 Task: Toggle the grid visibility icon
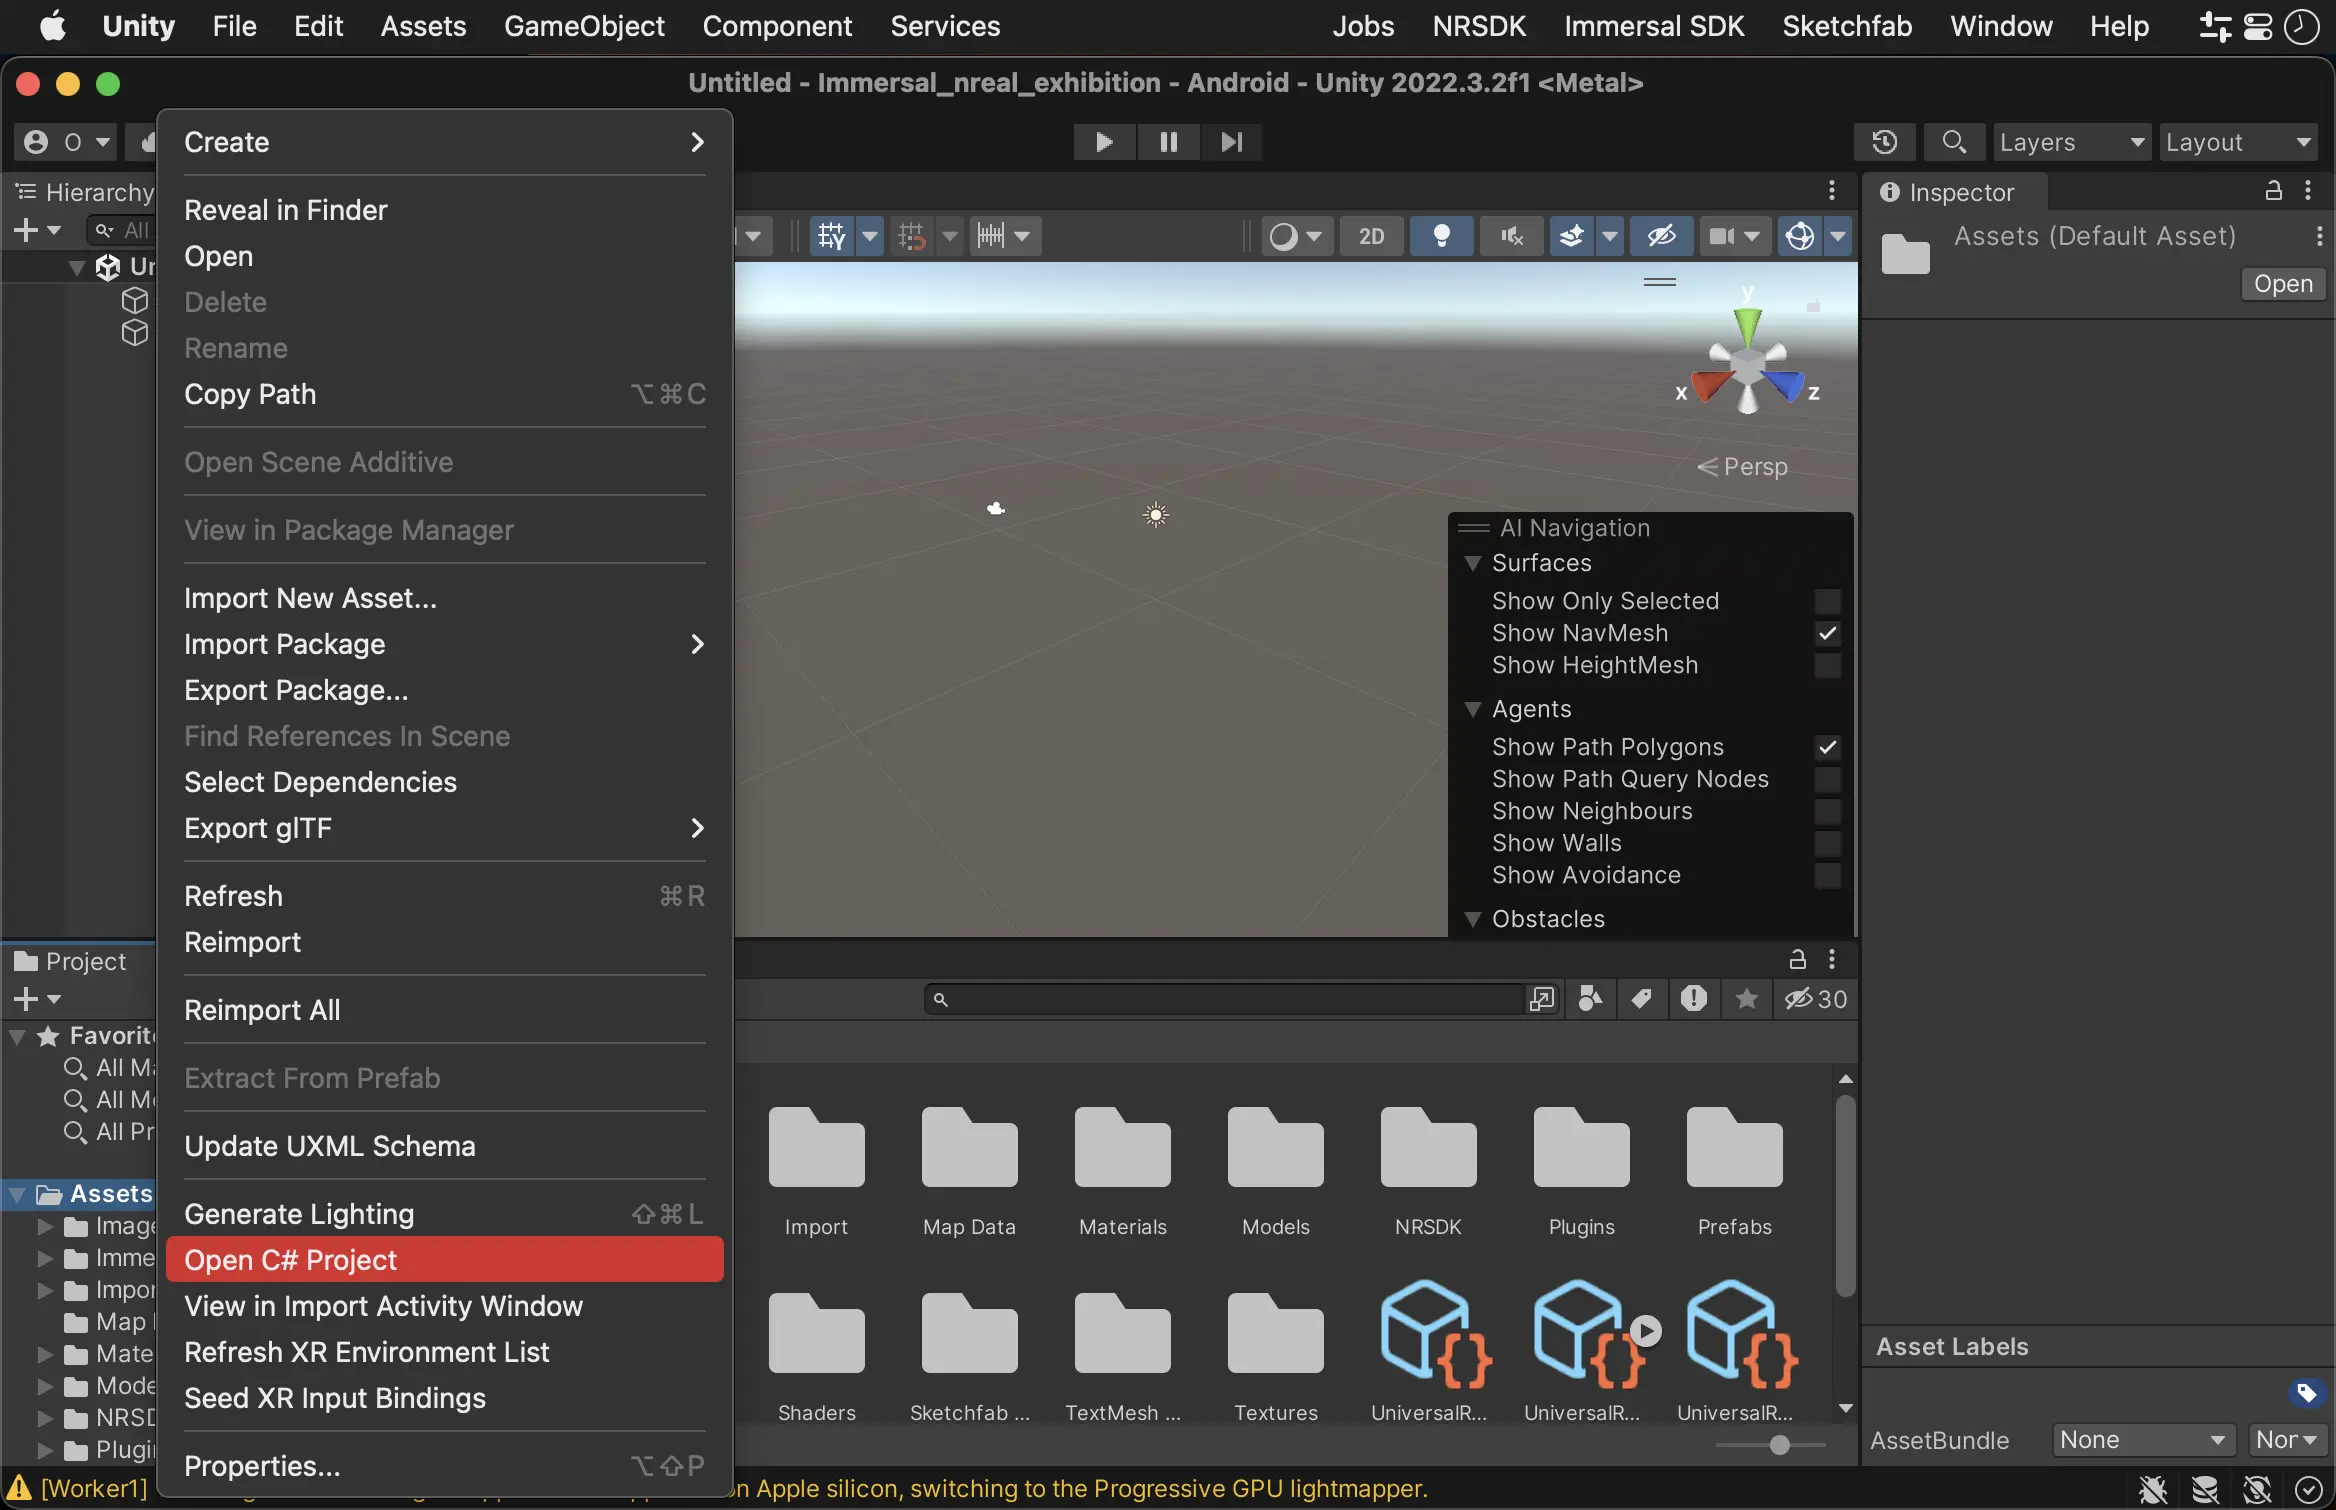tap(831, 236)
